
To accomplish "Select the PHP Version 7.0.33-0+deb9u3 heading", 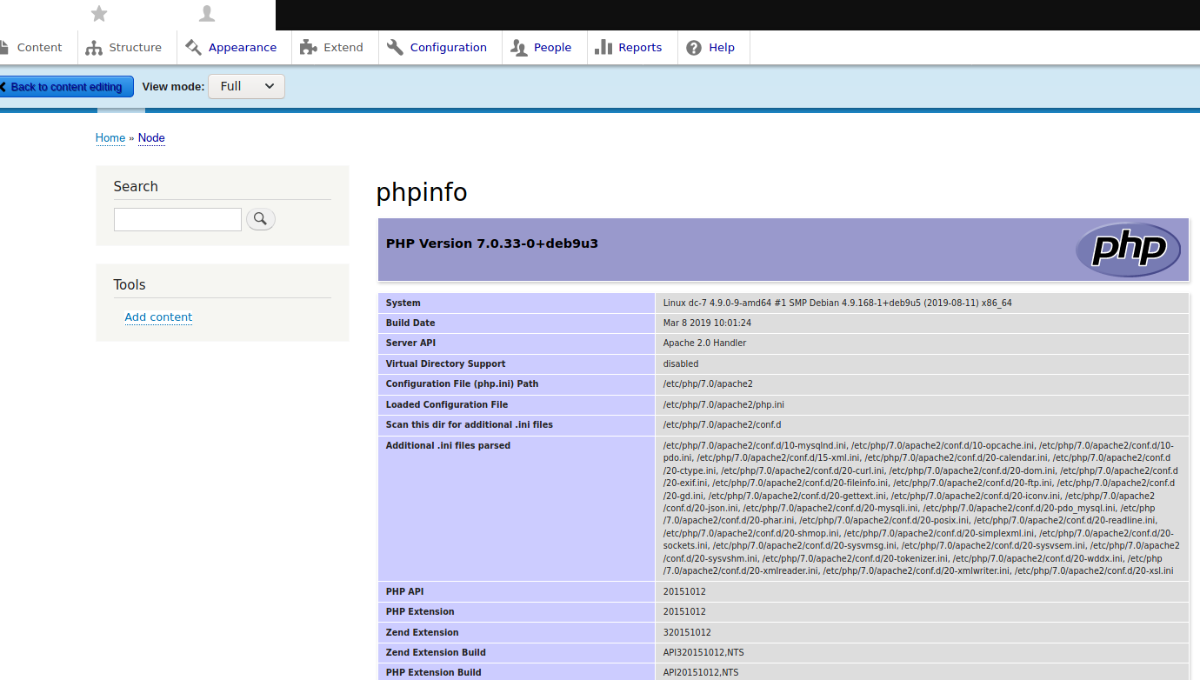I will click(x=492, y=243).
